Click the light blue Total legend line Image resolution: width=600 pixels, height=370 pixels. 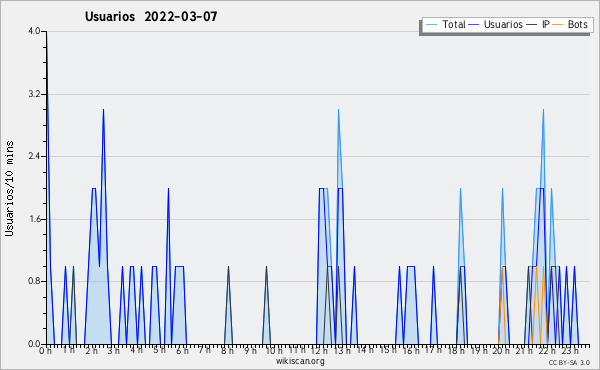431,25
